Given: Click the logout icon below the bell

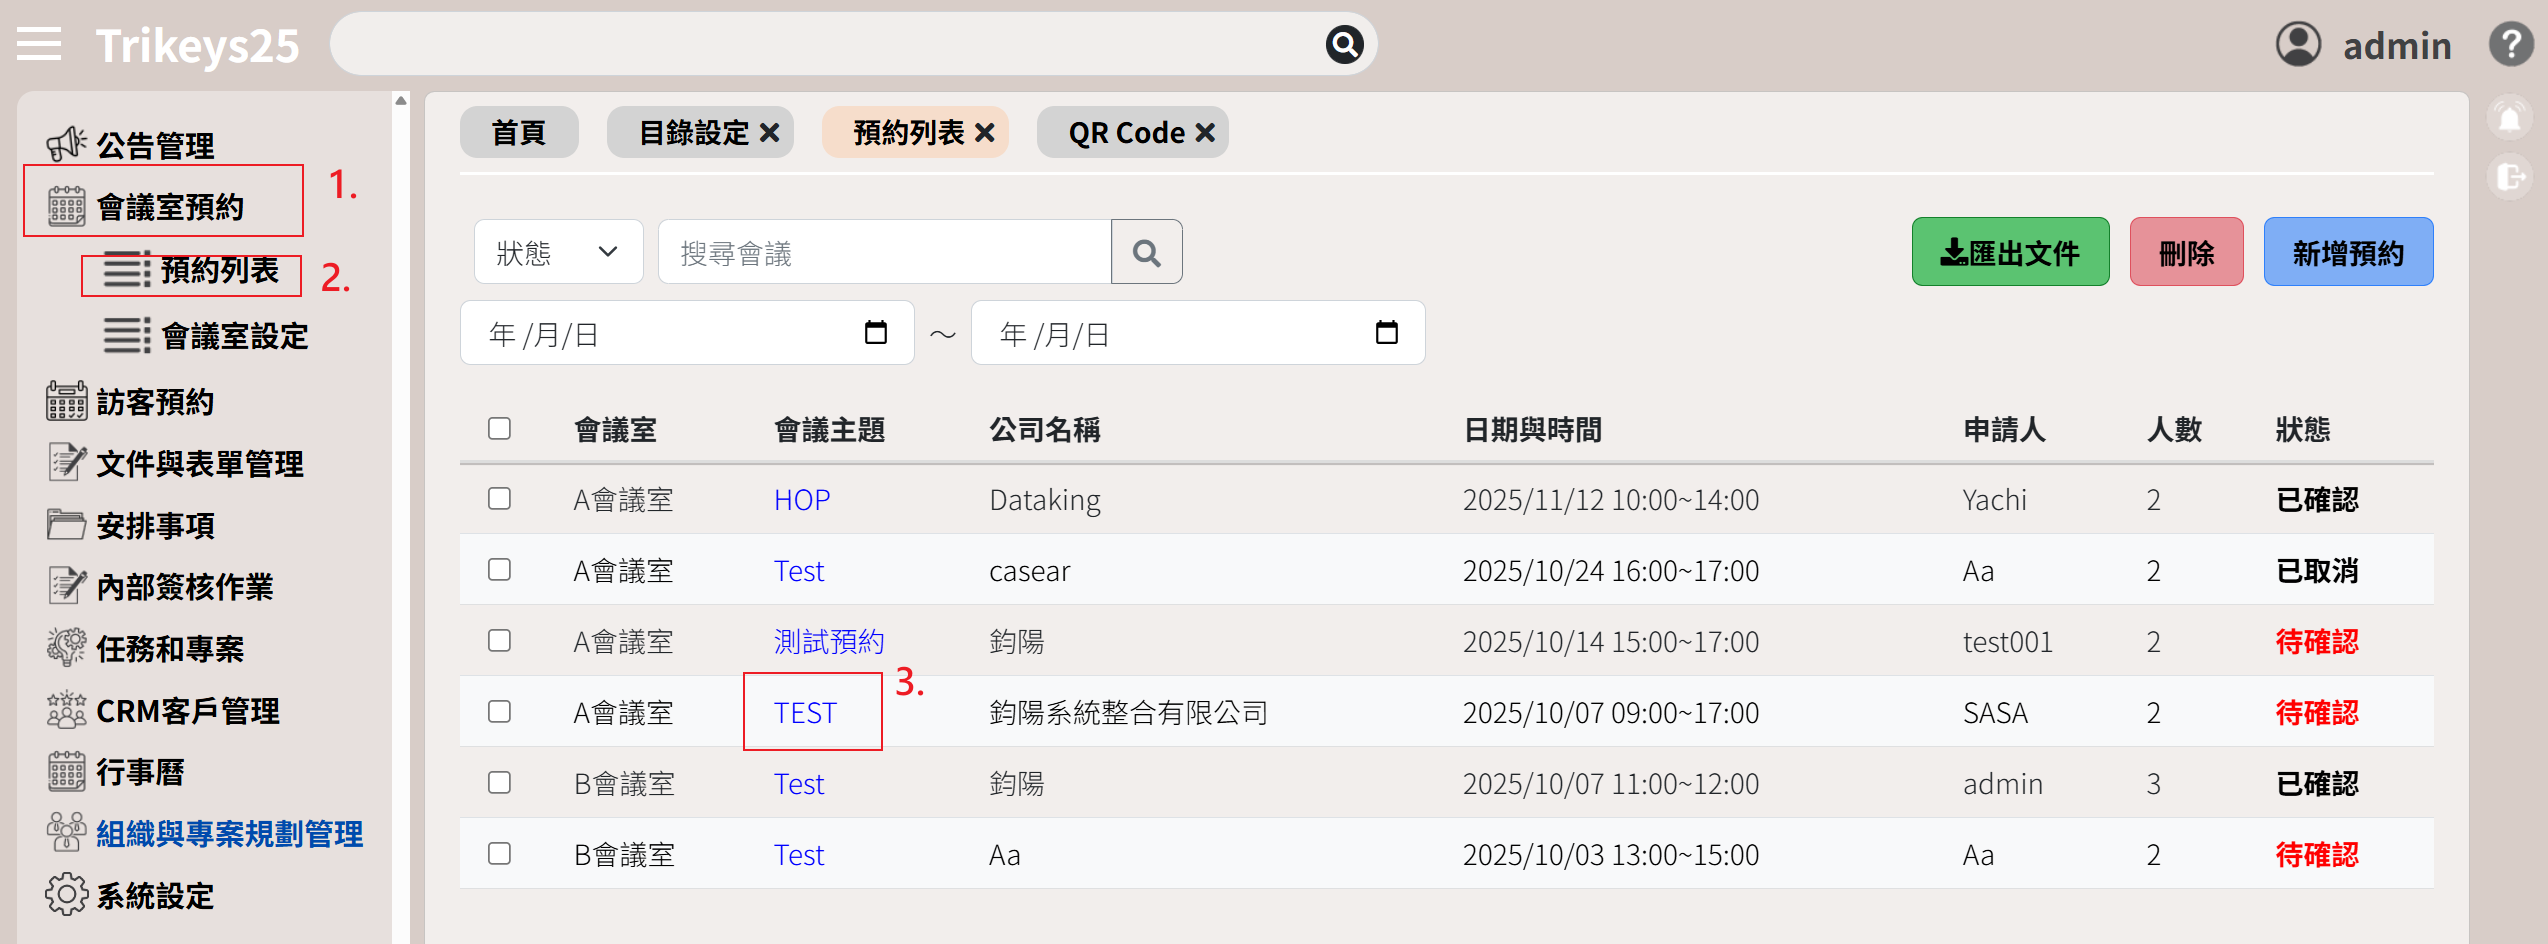Looking at the screenshot, I should 2509,178.
